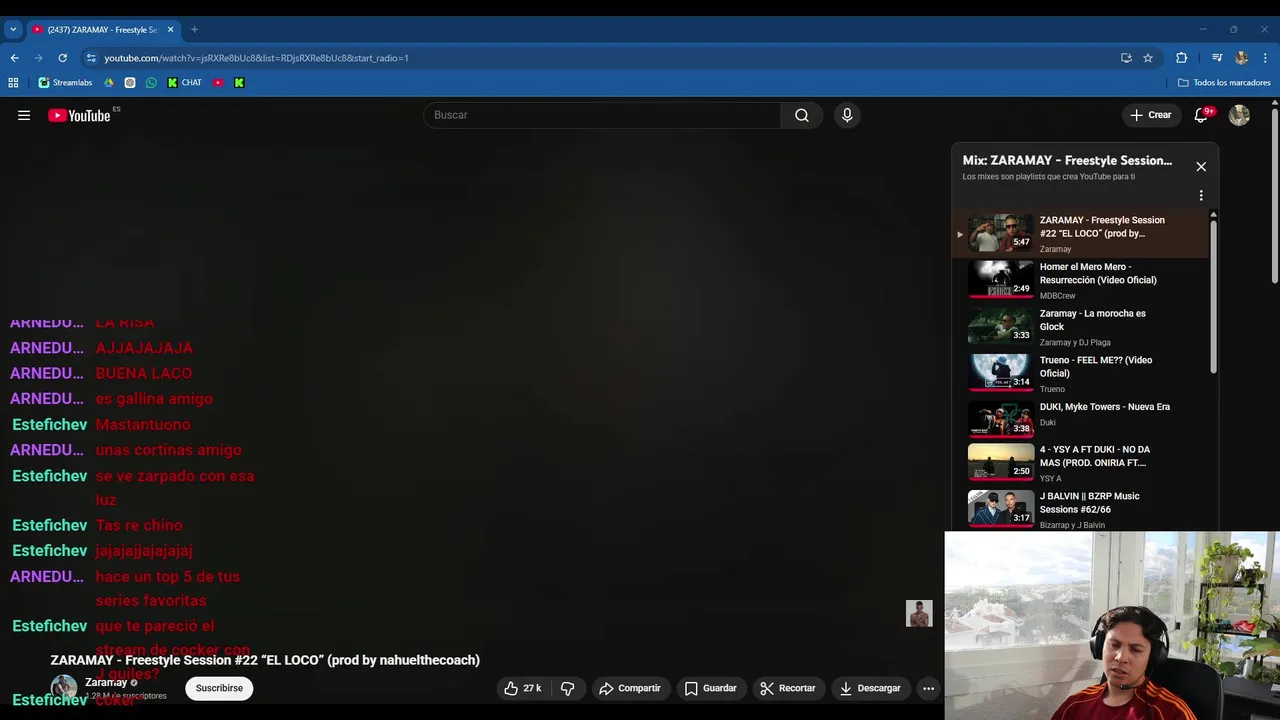Click the mix playlist scrollbar
The width and height of the screenshot is (1280, 720).
[1214, 295]
